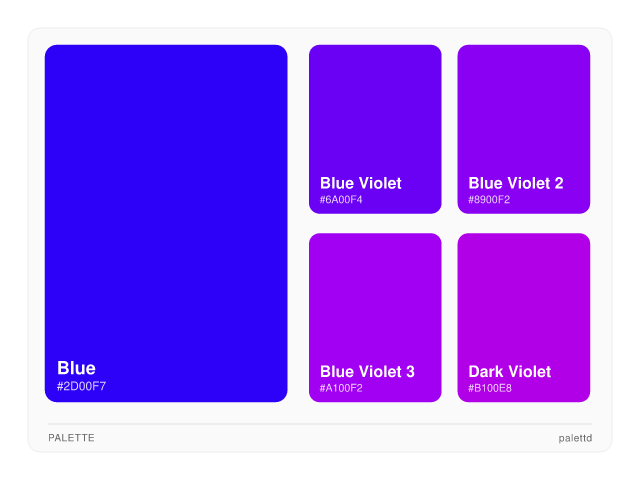640x480 pixels.
Task: Pick the Blue Violet swatch
Action: 375,110
